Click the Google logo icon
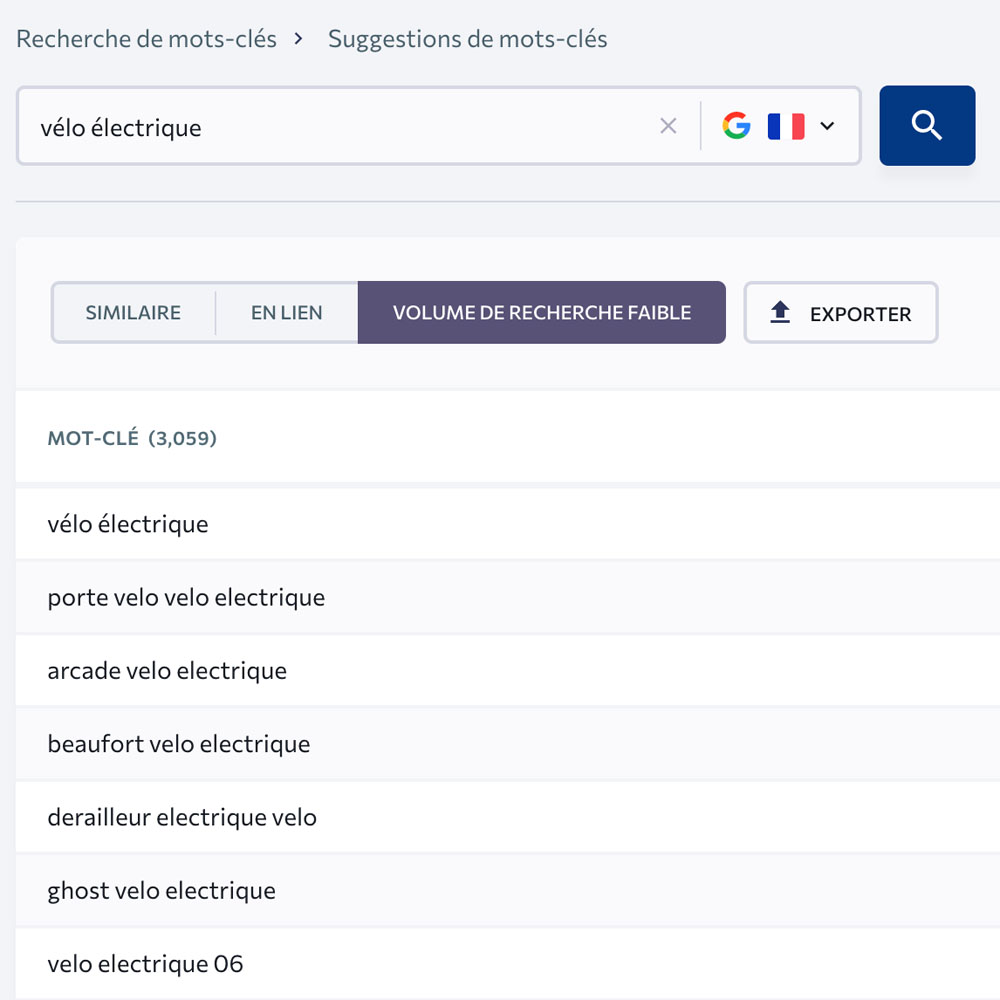This screenshot has width=1000, height=1000. (x=736, y=126)
